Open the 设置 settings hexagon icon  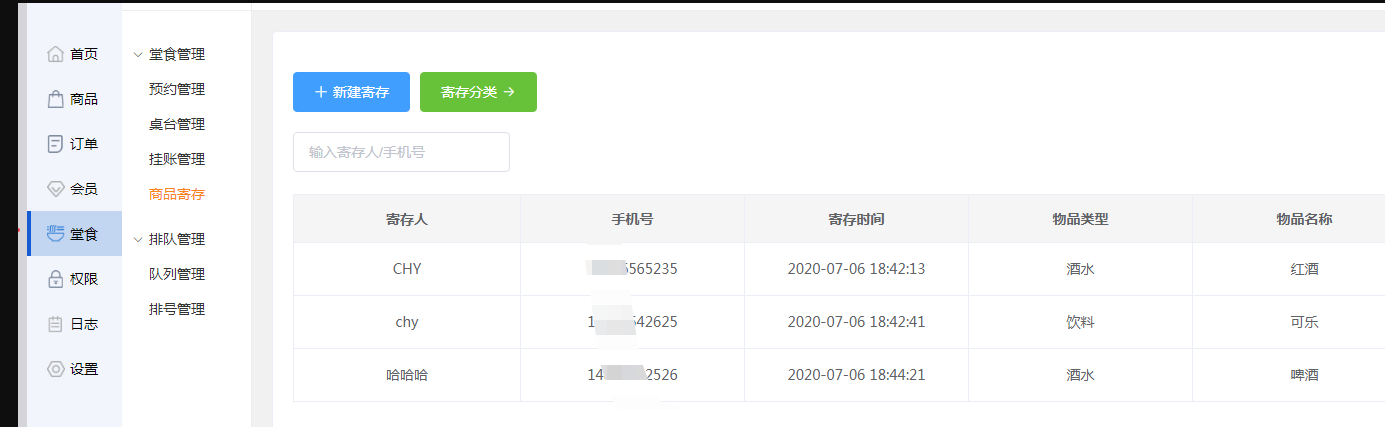point(56,369)
